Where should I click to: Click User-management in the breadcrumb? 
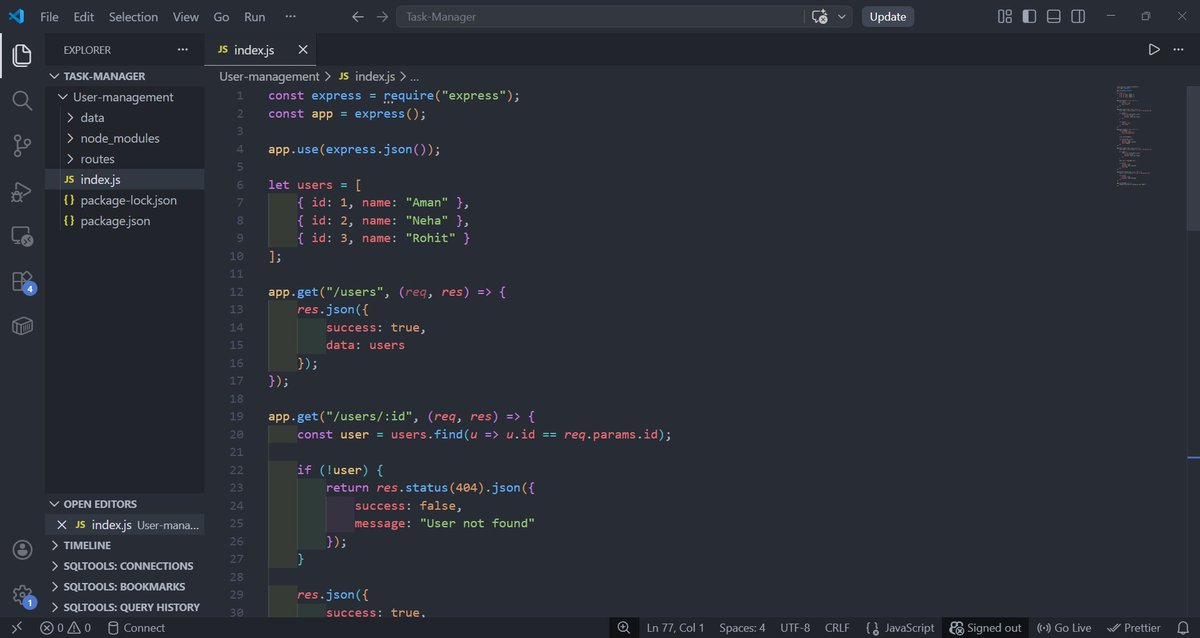point(269,76)
